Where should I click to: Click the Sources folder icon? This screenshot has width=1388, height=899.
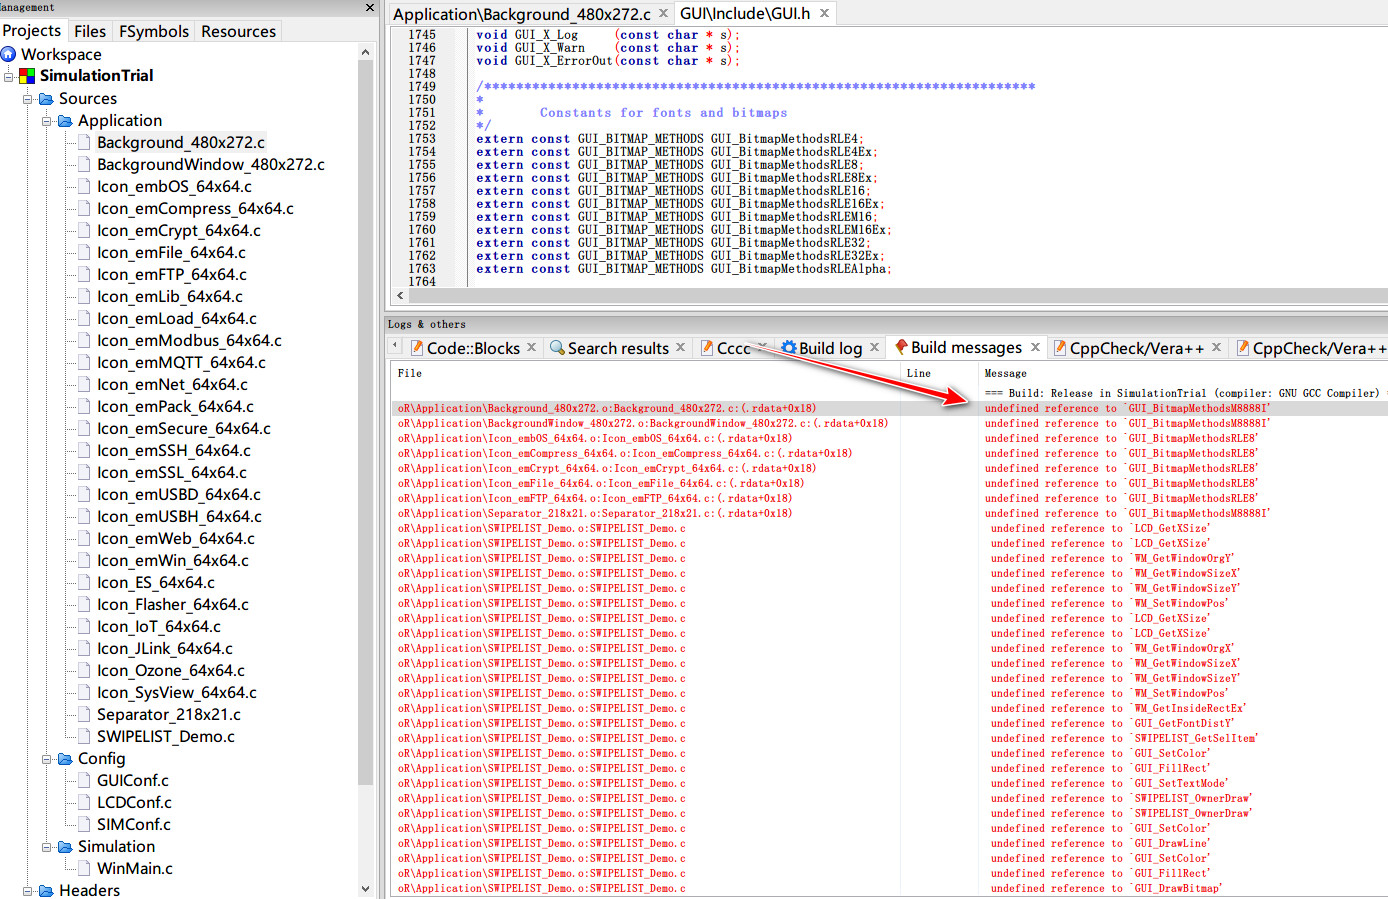tap(46, 99)
